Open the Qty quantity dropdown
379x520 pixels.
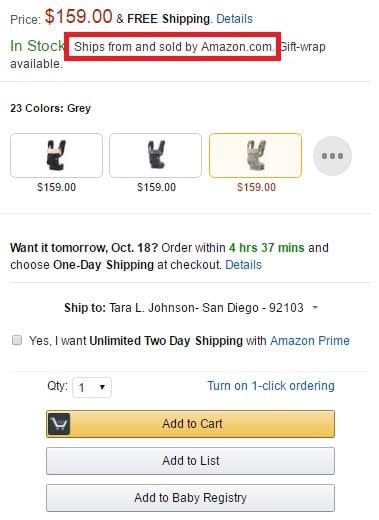(92, 387)
